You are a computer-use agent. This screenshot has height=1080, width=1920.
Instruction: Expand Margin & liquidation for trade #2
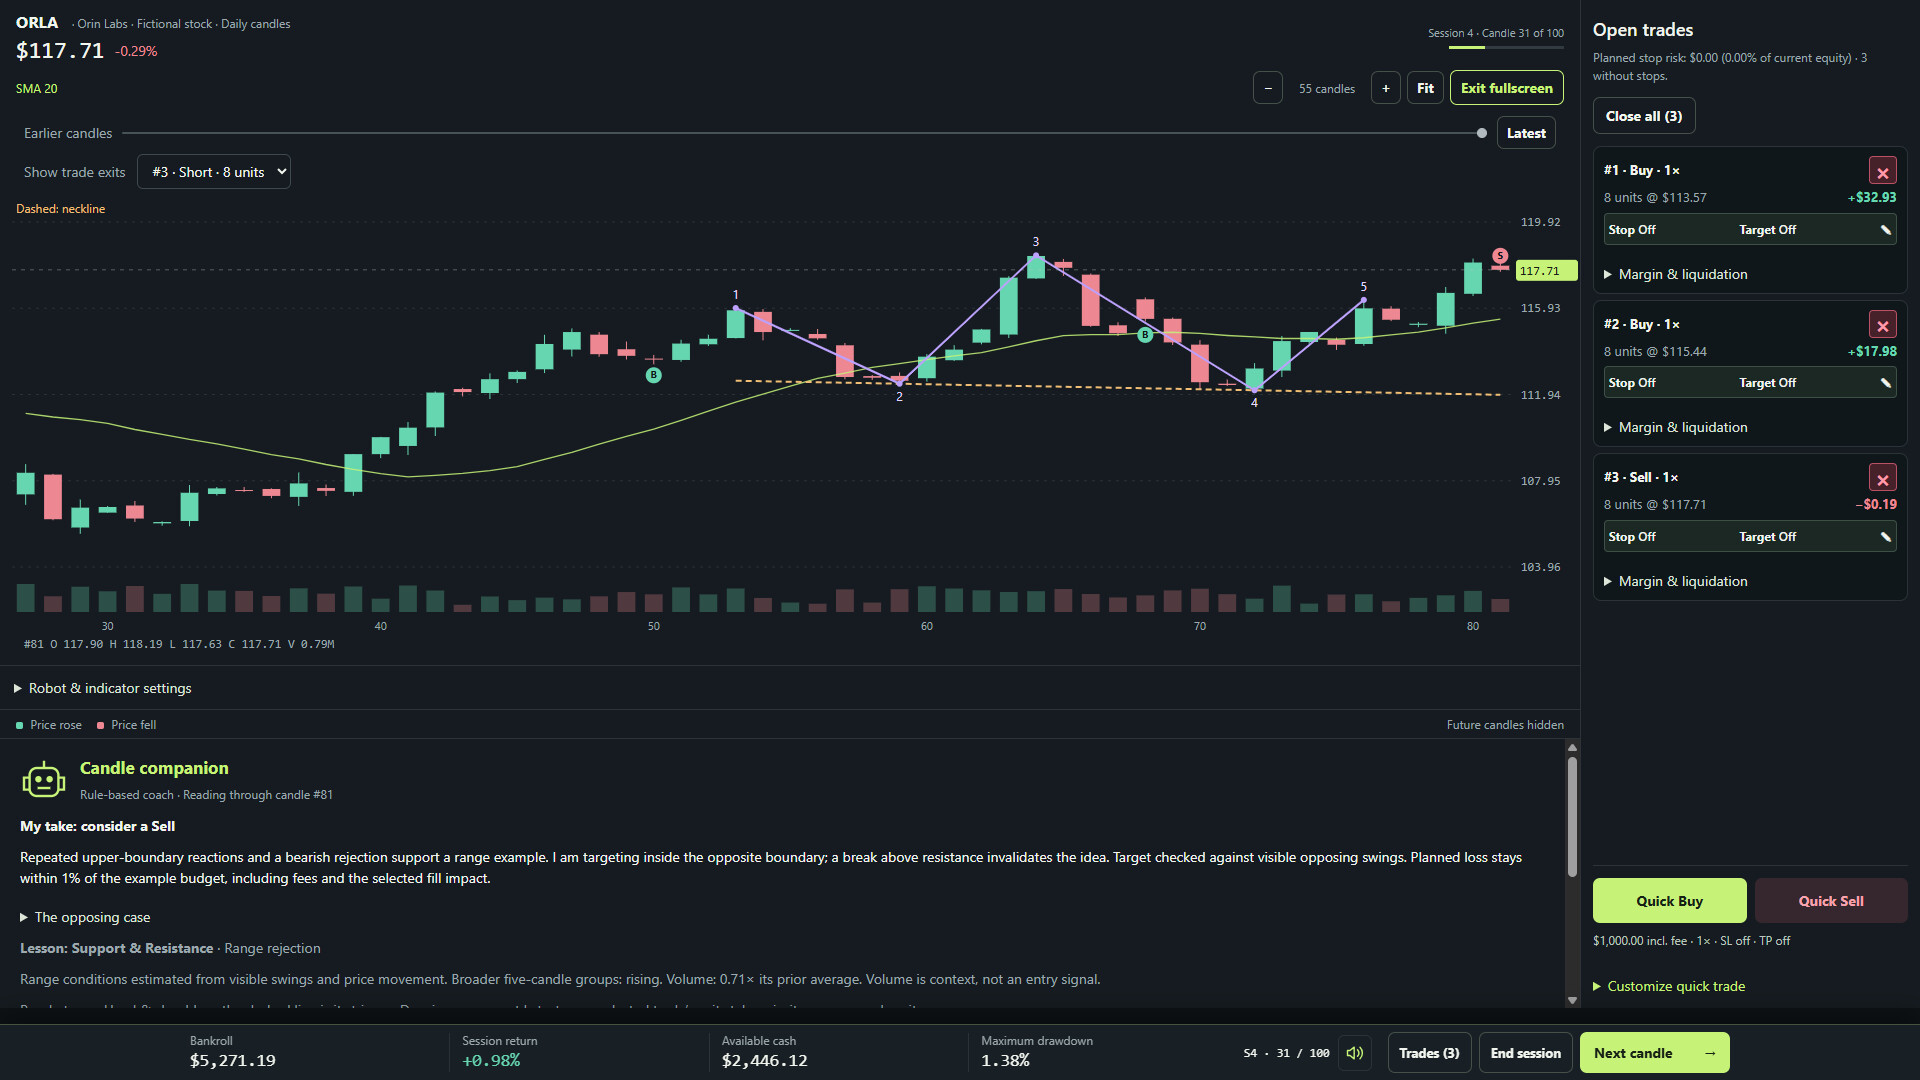click(1676, 427)
